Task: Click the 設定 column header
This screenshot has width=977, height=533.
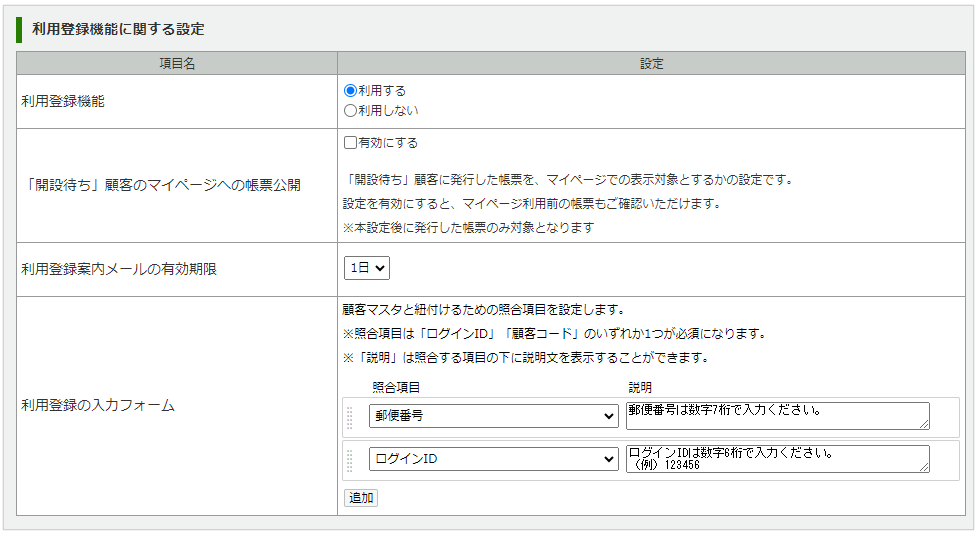Action: click(x=652, y=63)
